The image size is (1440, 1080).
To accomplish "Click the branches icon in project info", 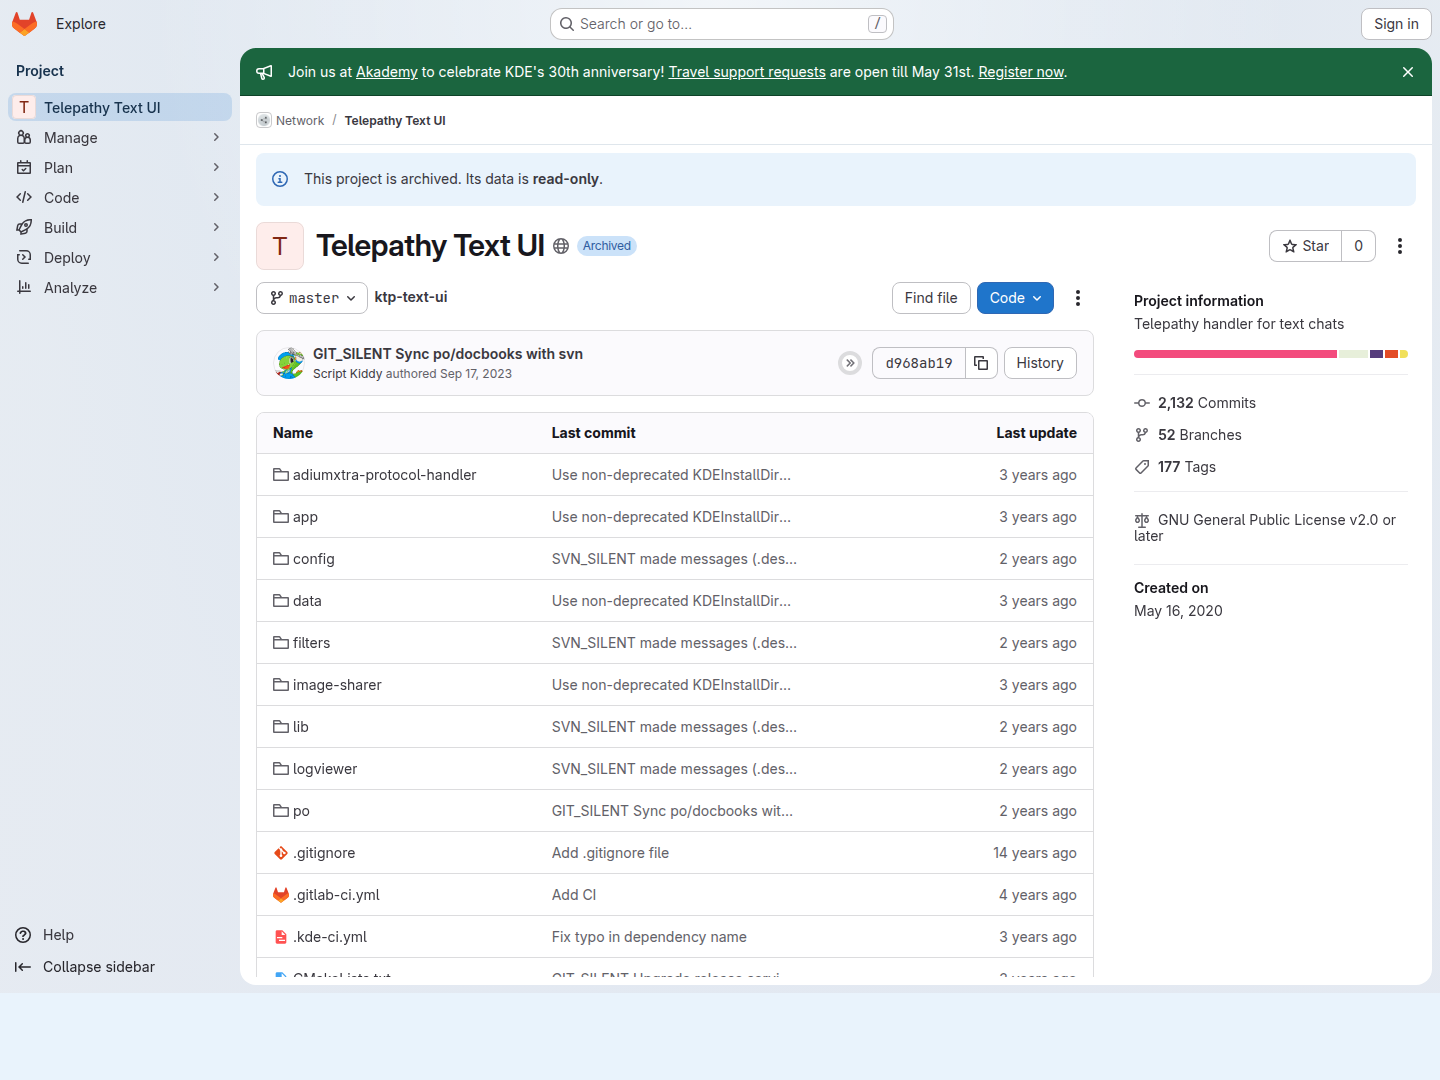I will [1142, 435].
